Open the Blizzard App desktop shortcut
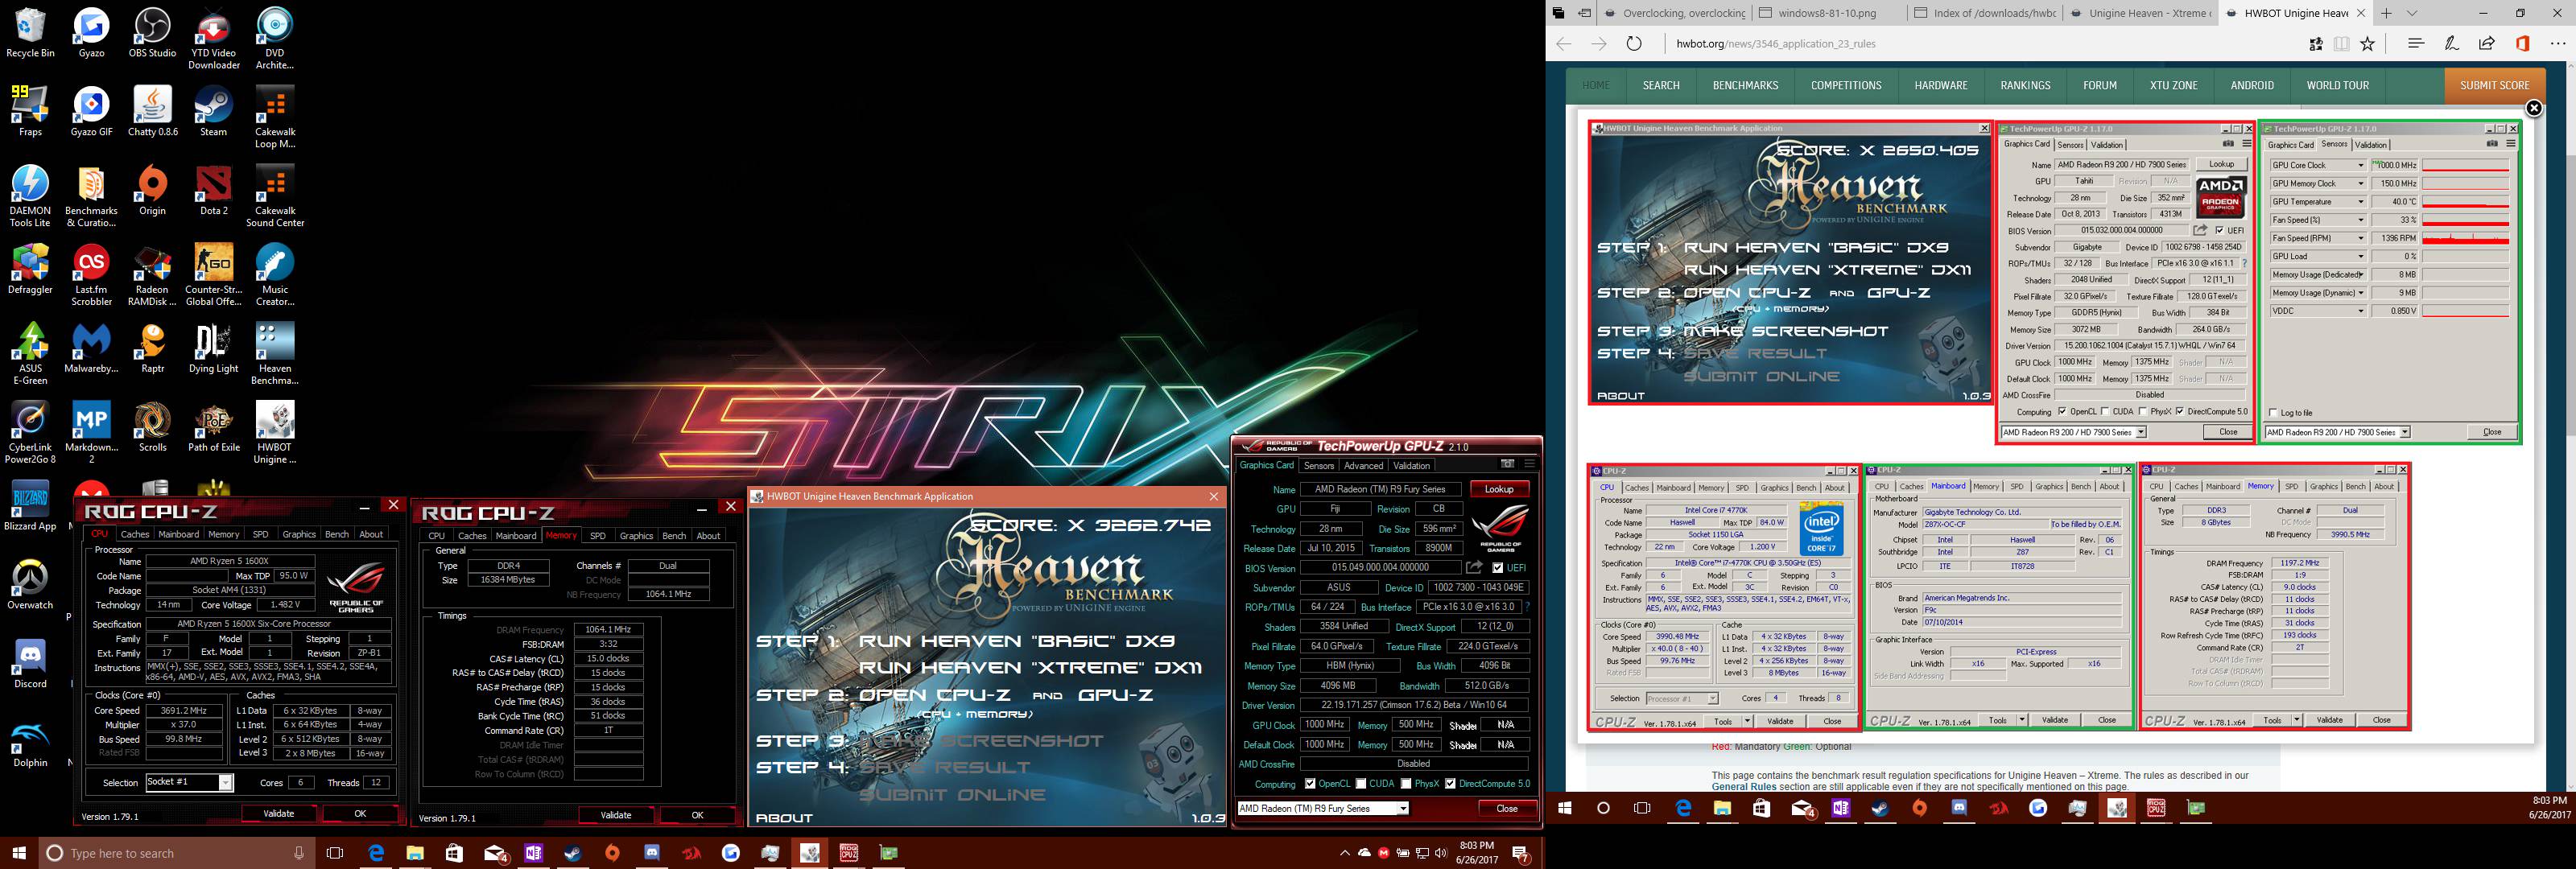This screenshot has width=2576, height=869. click(30, 505)
